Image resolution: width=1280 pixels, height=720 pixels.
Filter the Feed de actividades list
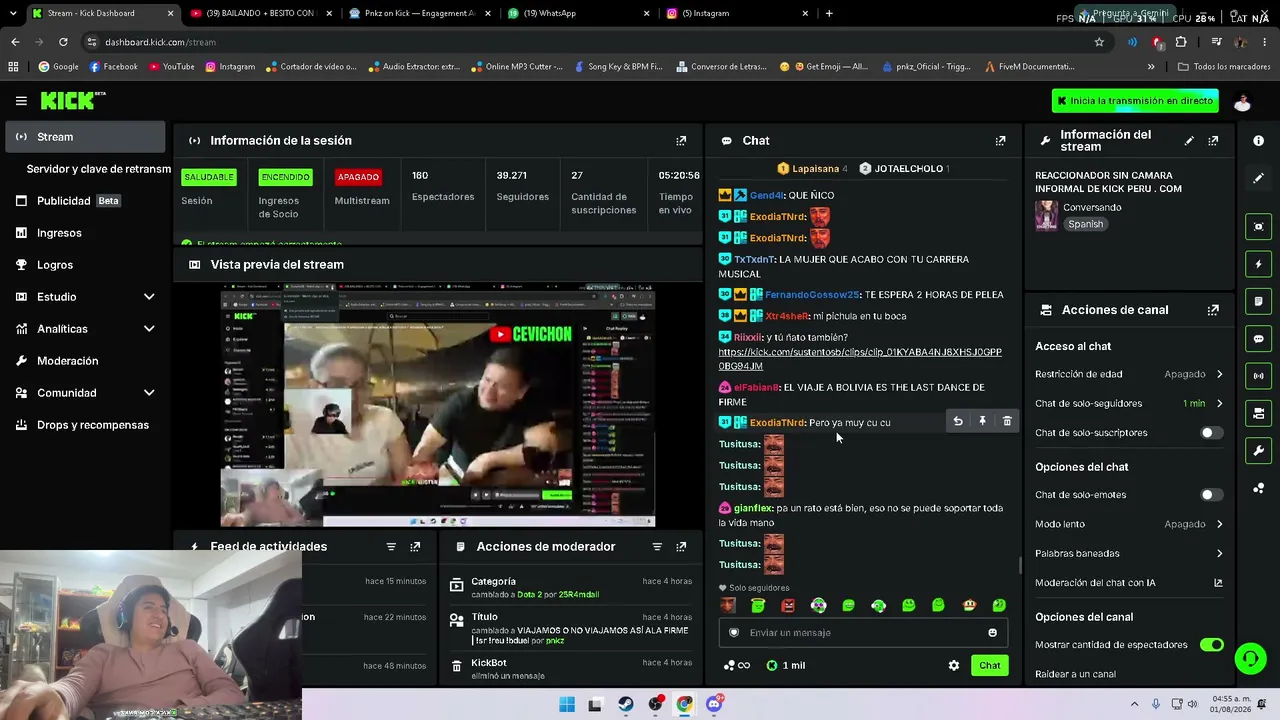pyautogui.click(x=391, y=547)
